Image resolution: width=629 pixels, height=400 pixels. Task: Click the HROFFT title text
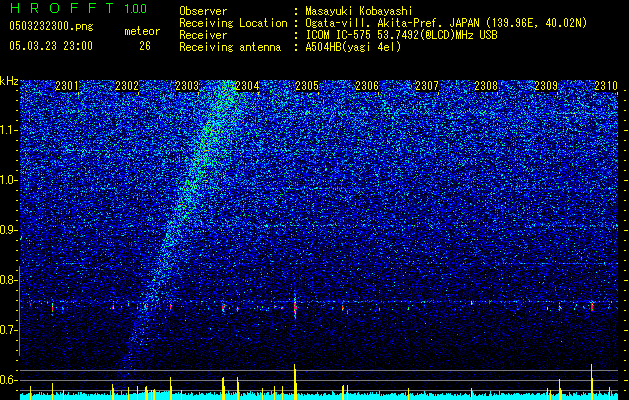coord(61,8)
